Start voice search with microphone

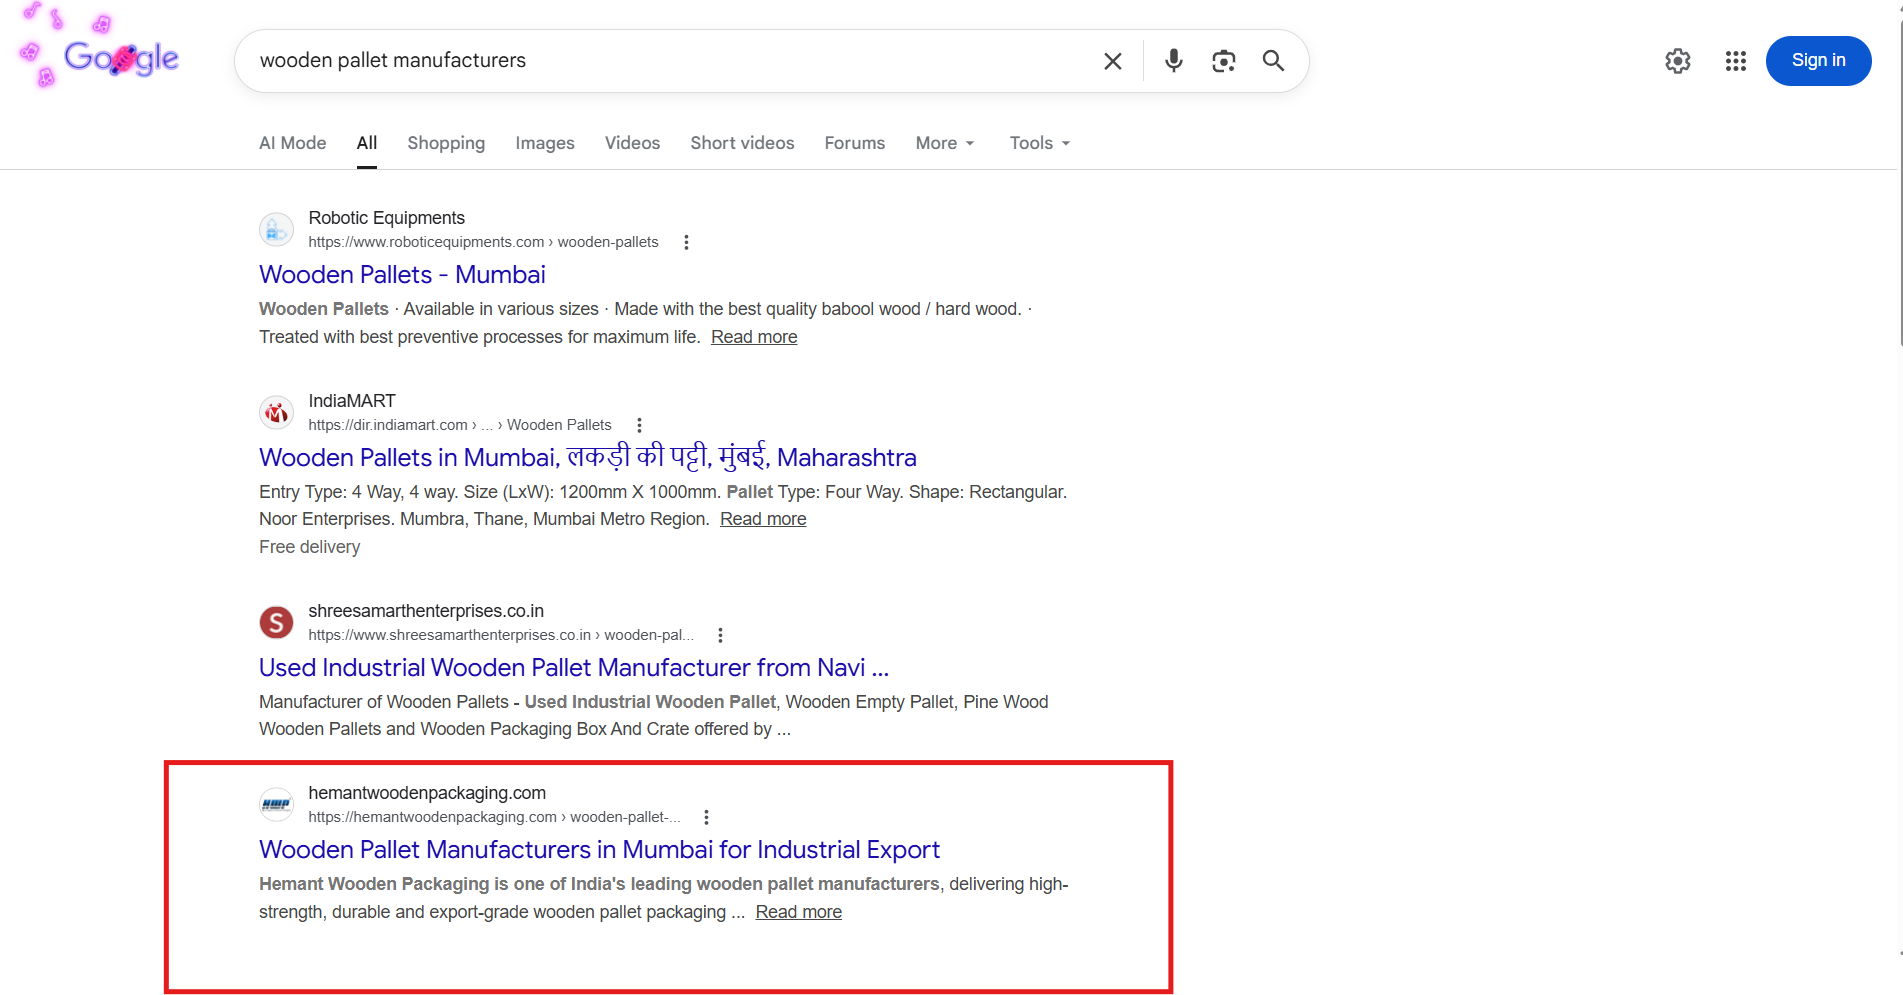(1173, 61)
